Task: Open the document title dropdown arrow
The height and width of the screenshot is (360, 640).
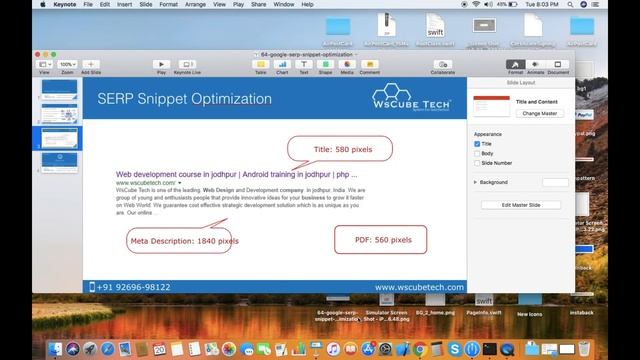Action: (356, 55)
